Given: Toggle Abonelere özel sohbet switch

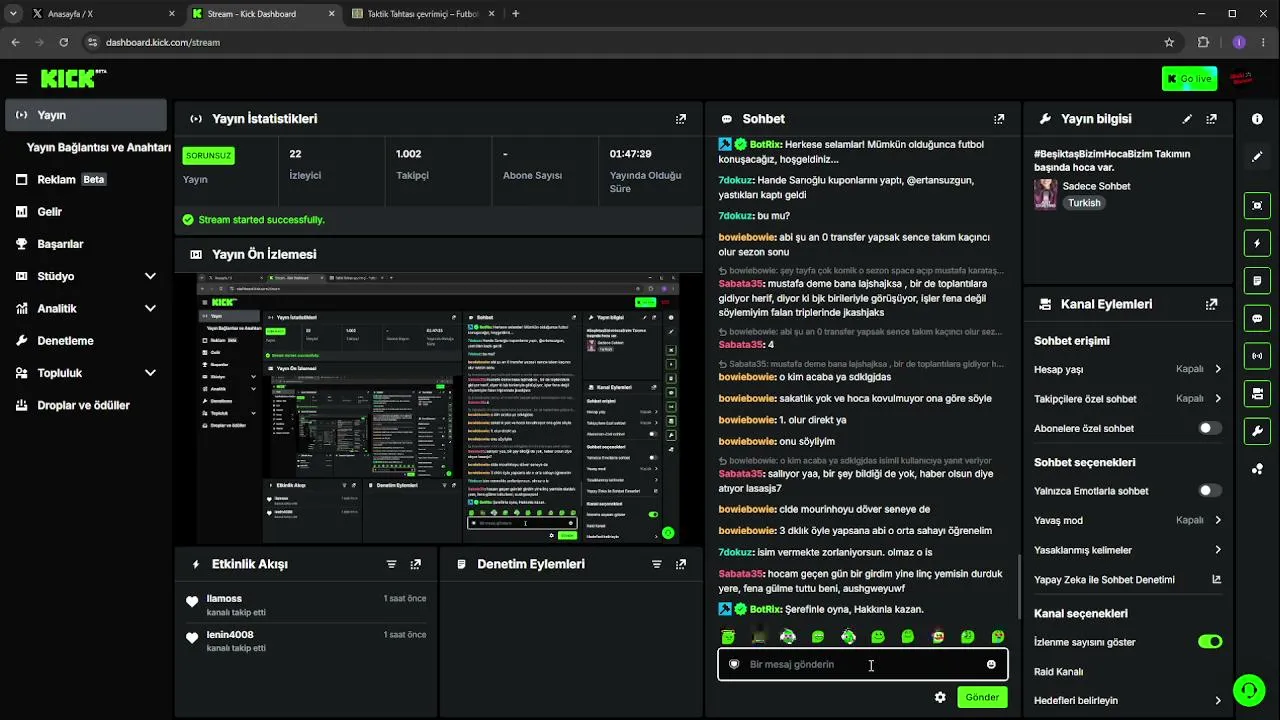Looking at the screenshot, I should 1210,428.
